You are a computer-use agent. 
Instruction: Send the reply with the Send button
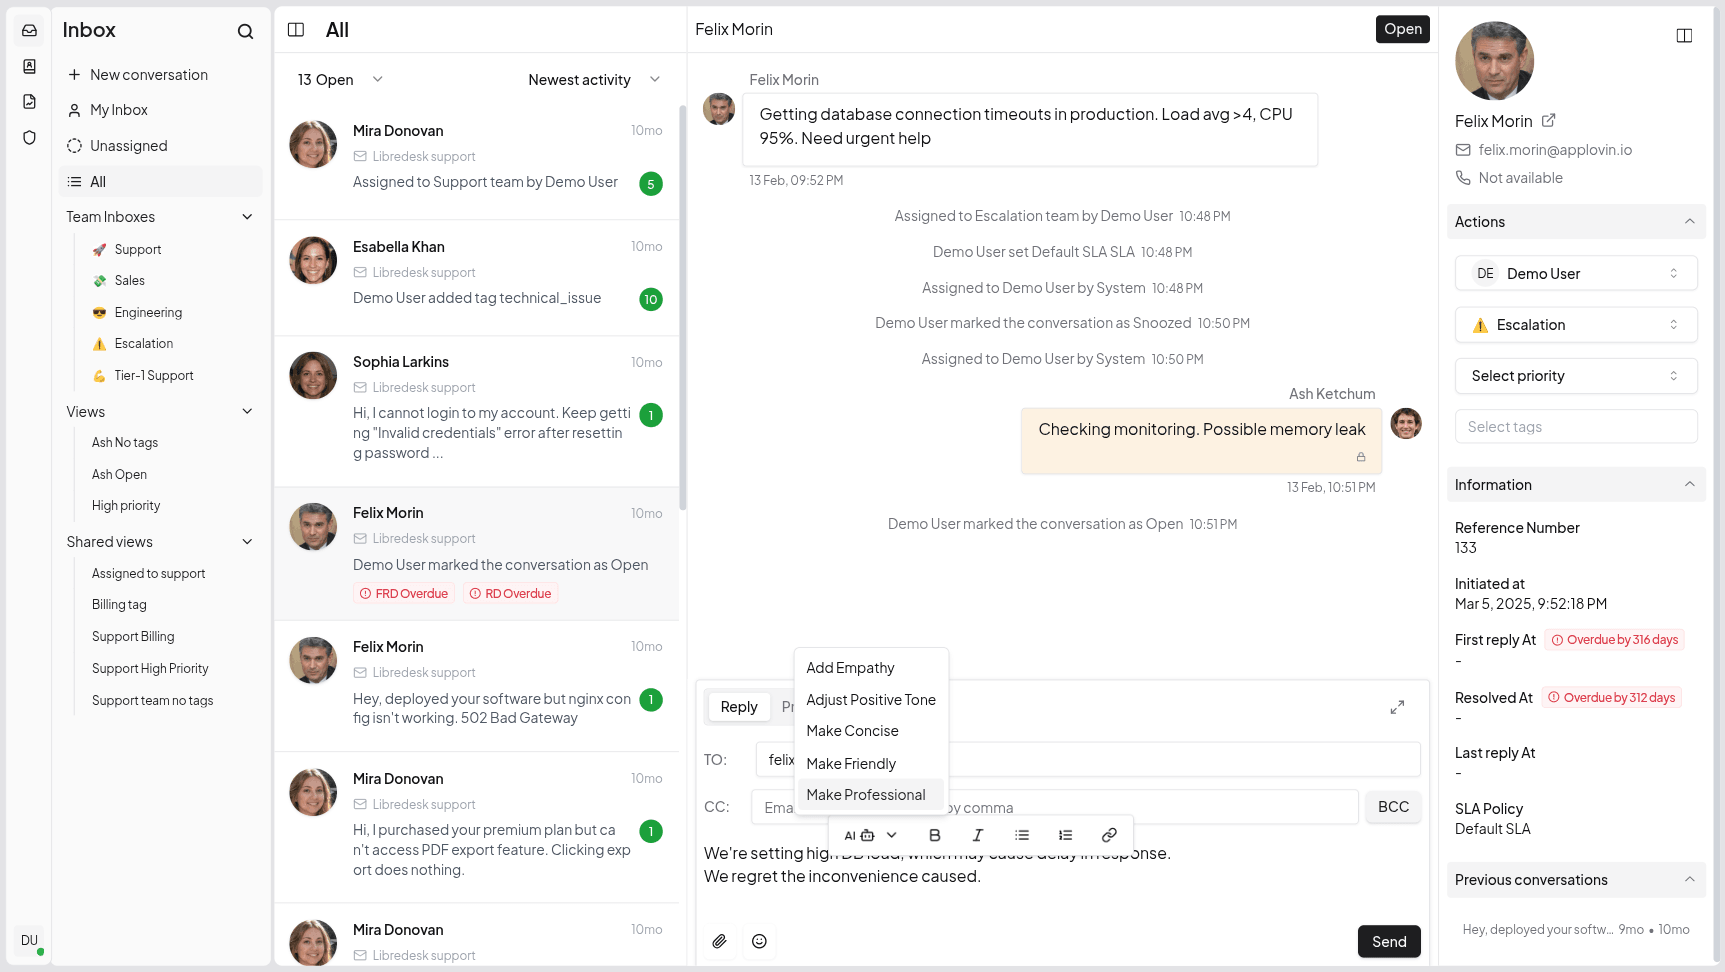(1388, 941)
